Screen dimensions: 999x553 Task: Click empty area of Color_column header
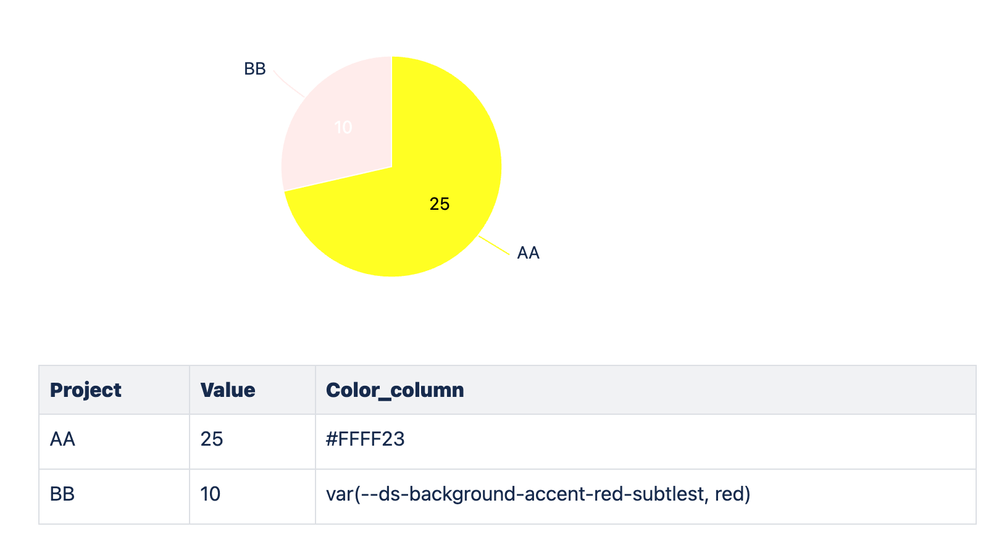[x=720, y=390]
